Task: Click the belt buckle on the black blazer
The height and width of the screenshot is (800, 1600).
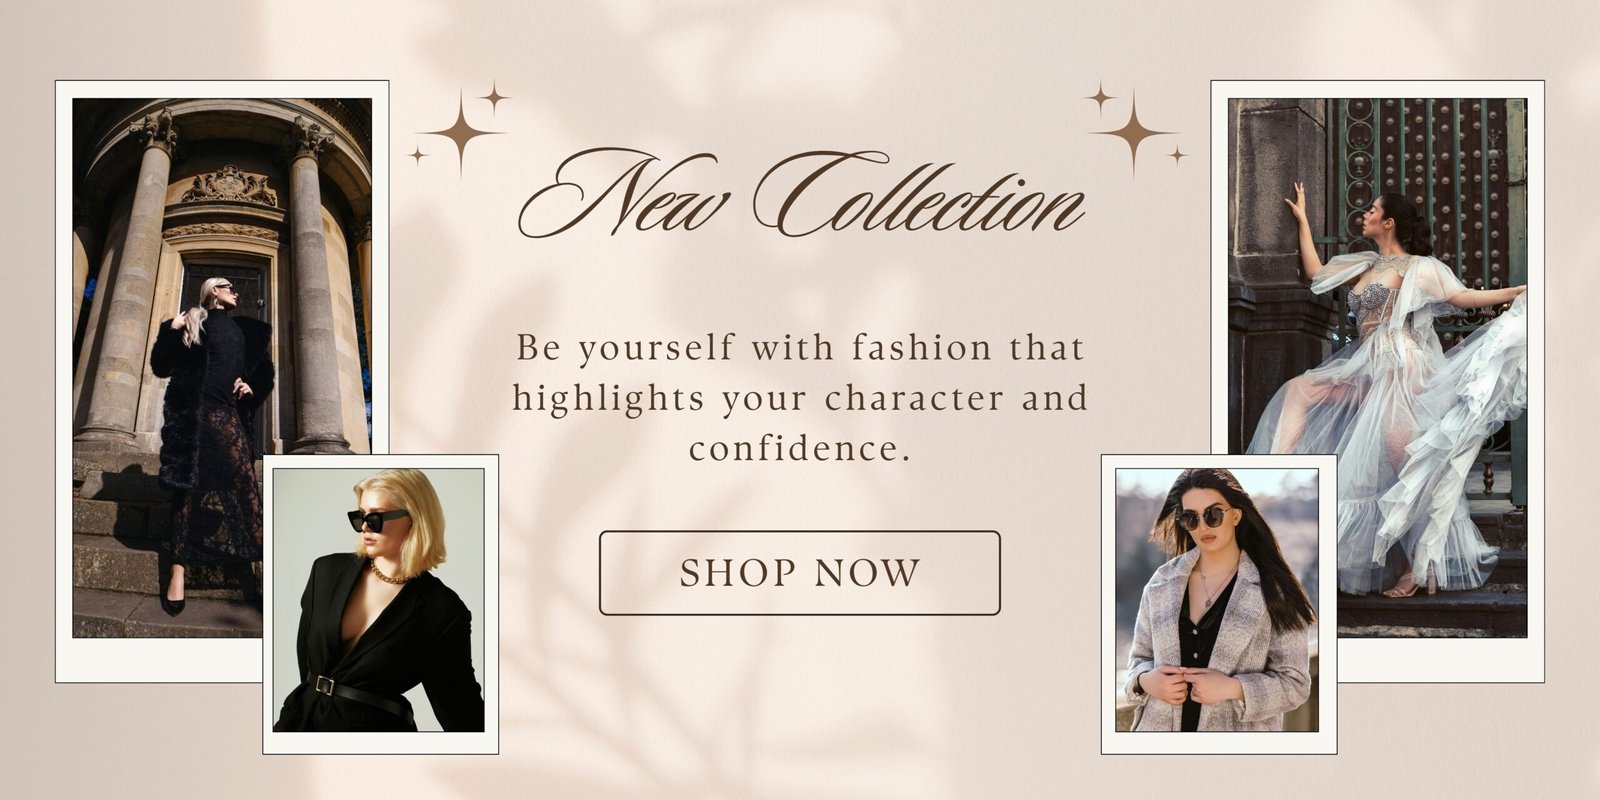Action: click(x=323, y=684)
